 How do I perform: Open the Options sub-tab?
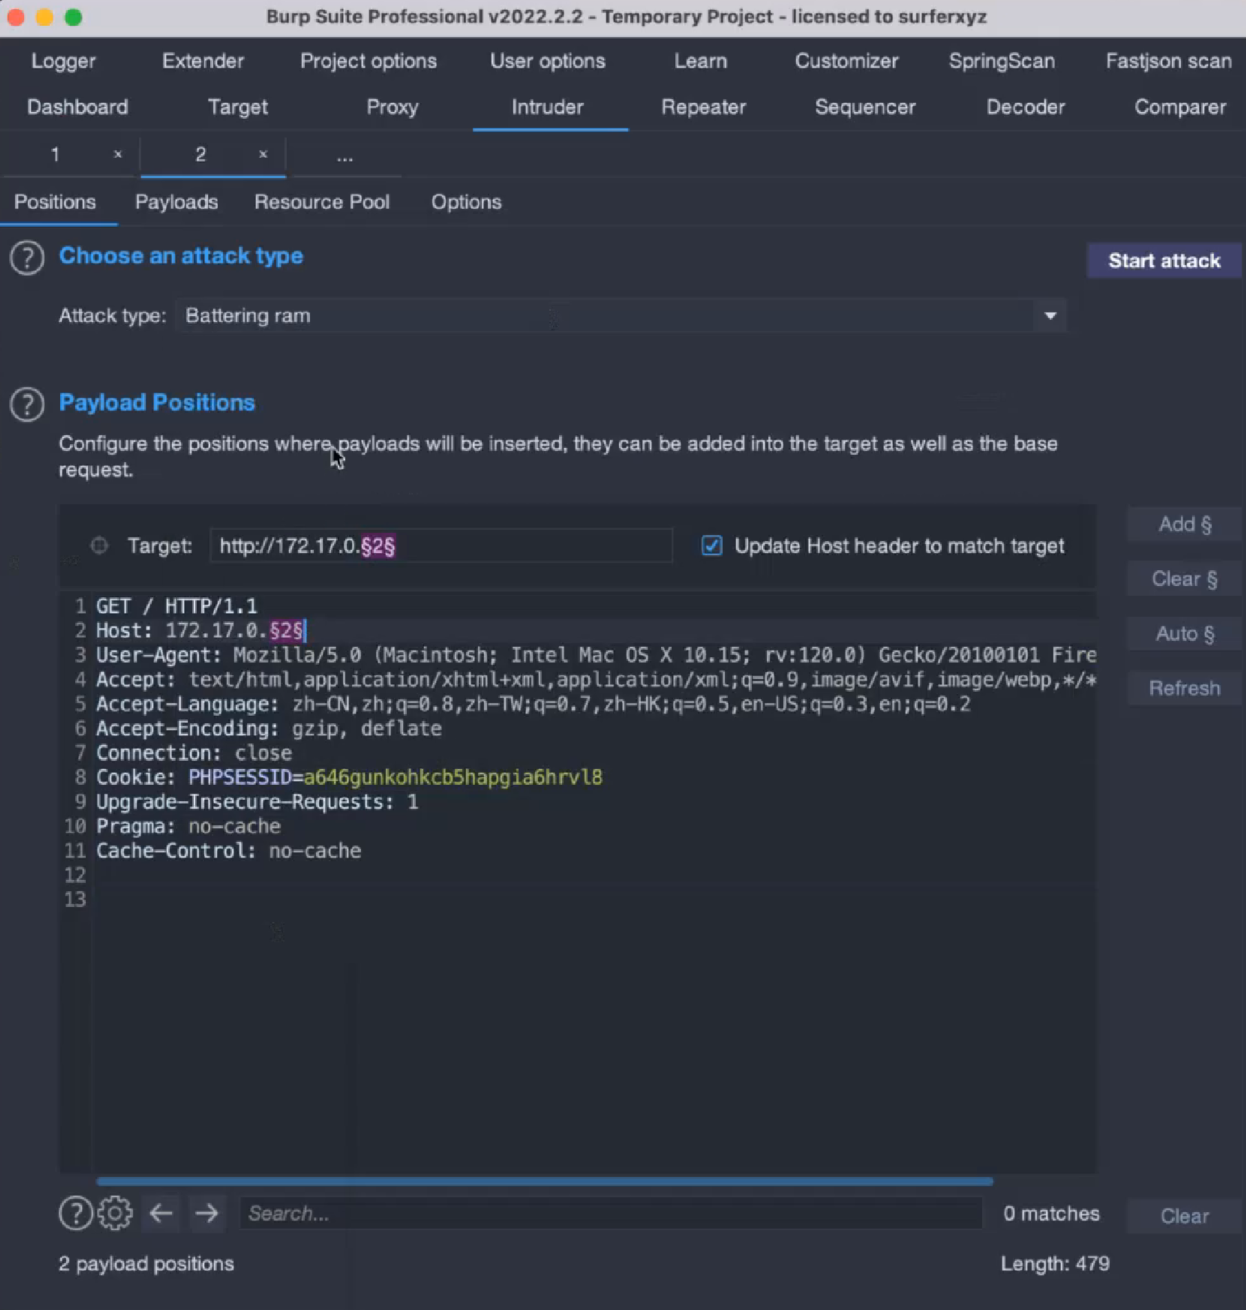coord(466,202)
